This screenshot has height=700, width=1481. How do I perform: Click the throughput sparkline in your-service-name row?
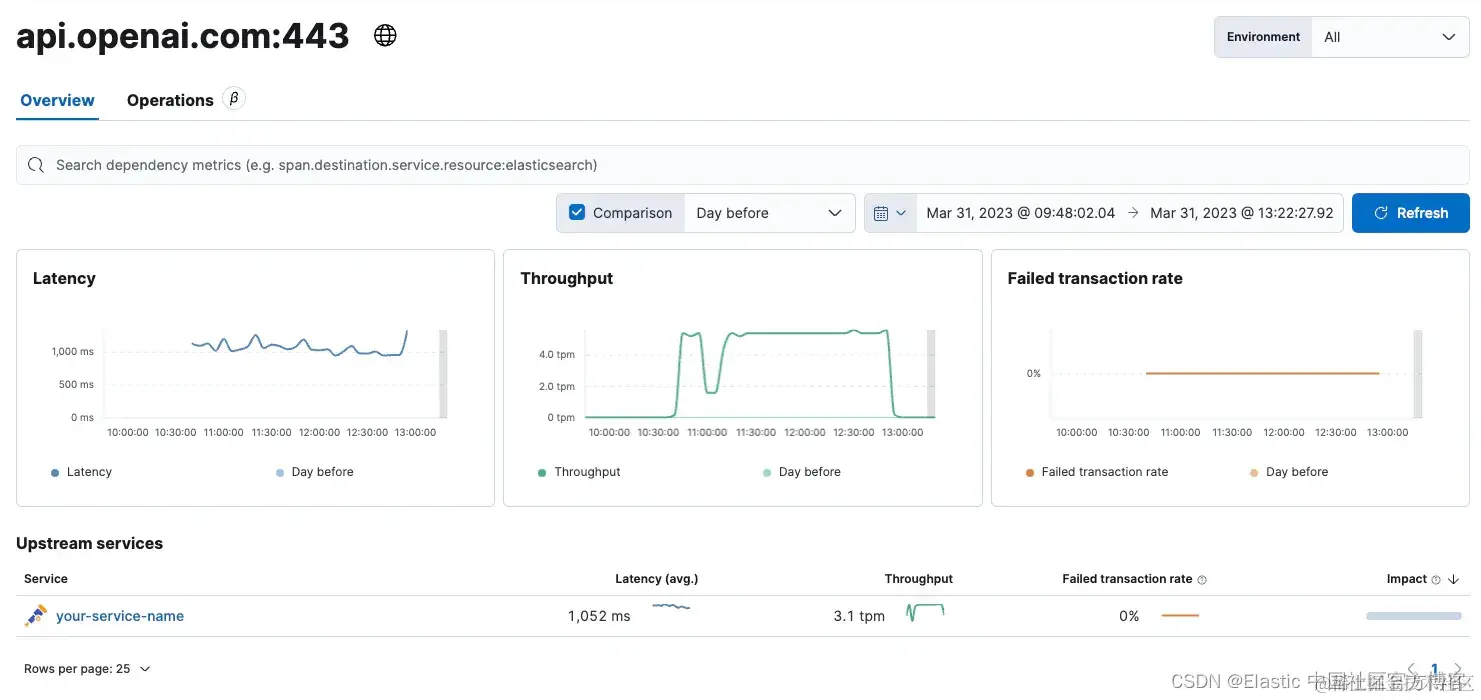[x=925, y=612]
